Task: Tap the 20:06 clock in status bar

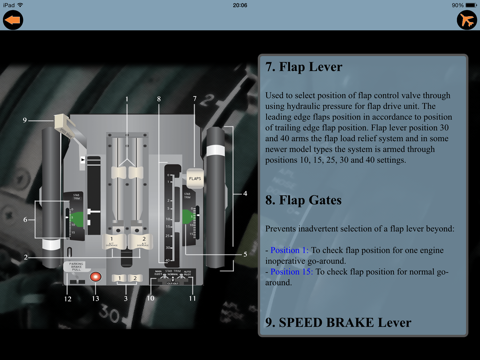Action: 240,5
